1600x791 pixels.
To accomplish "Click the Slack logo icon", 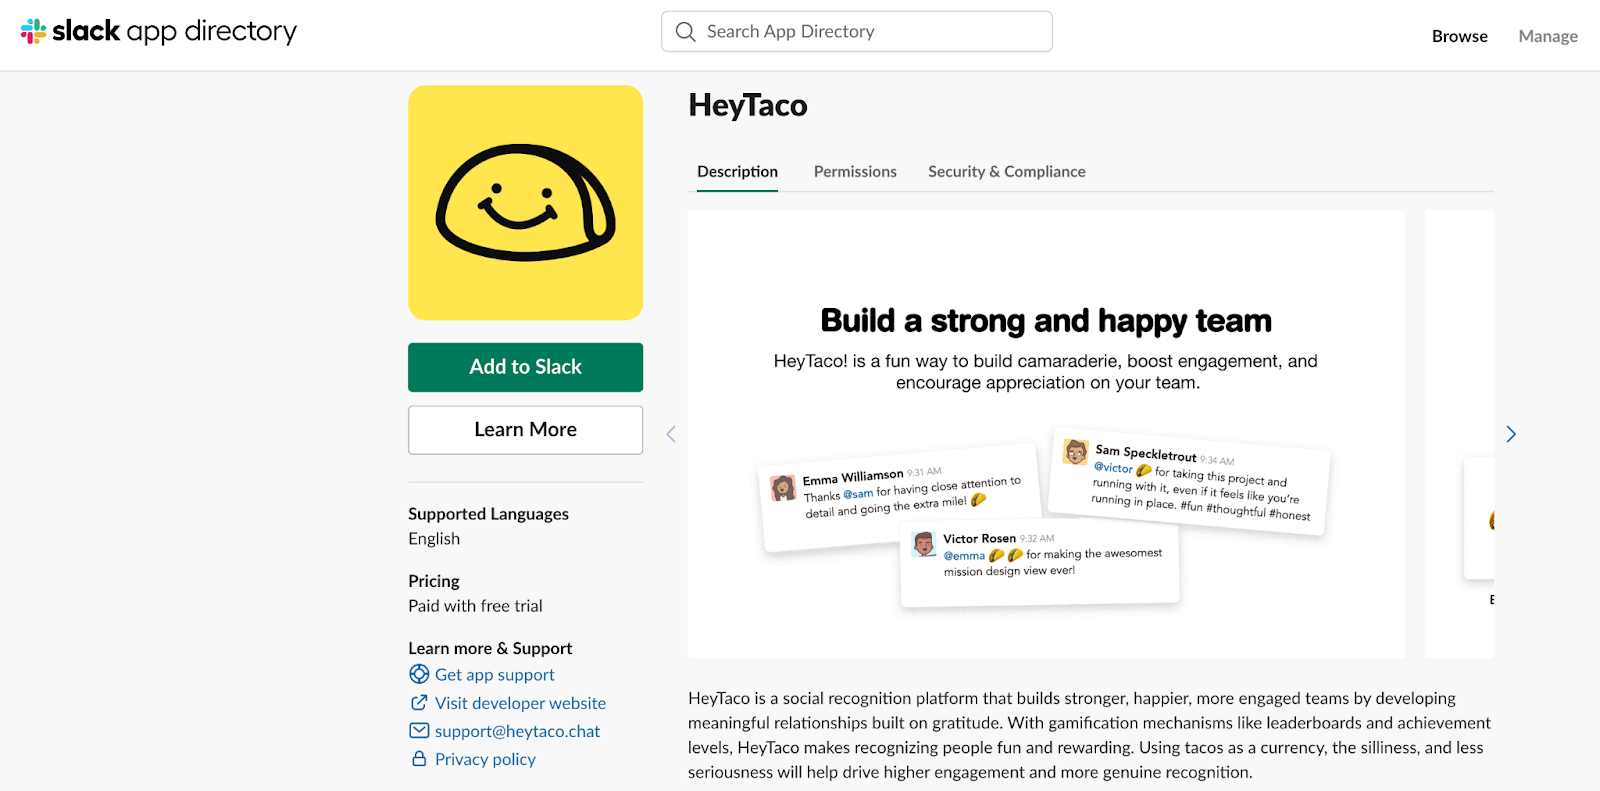I will (33, 32).
